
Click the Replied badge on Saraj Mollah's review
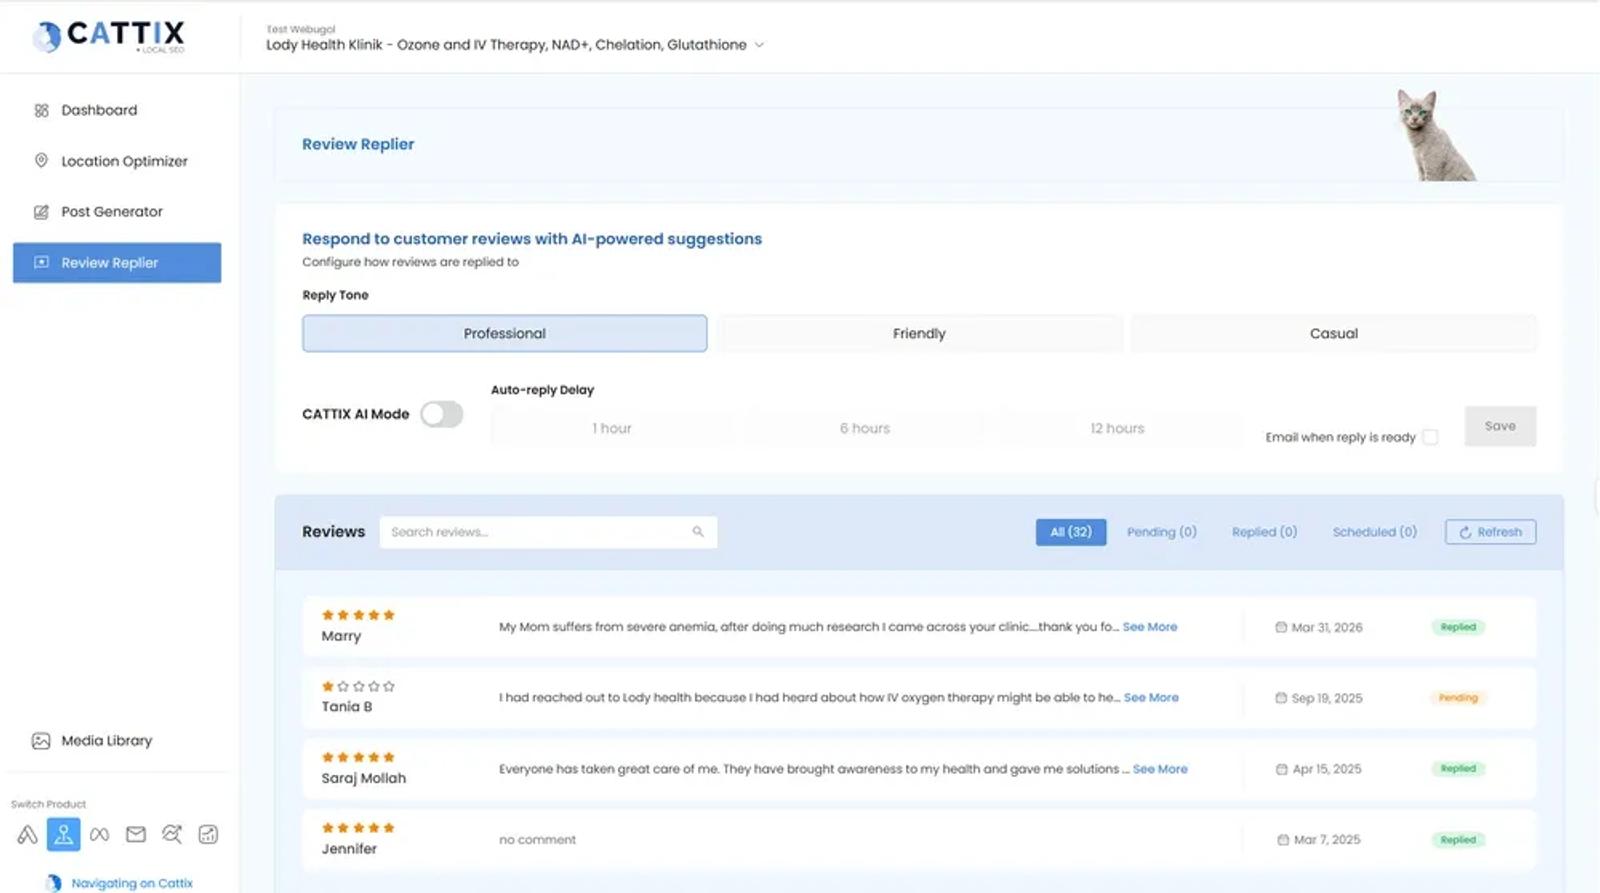pyautogui.click(x=1458, y=769)
